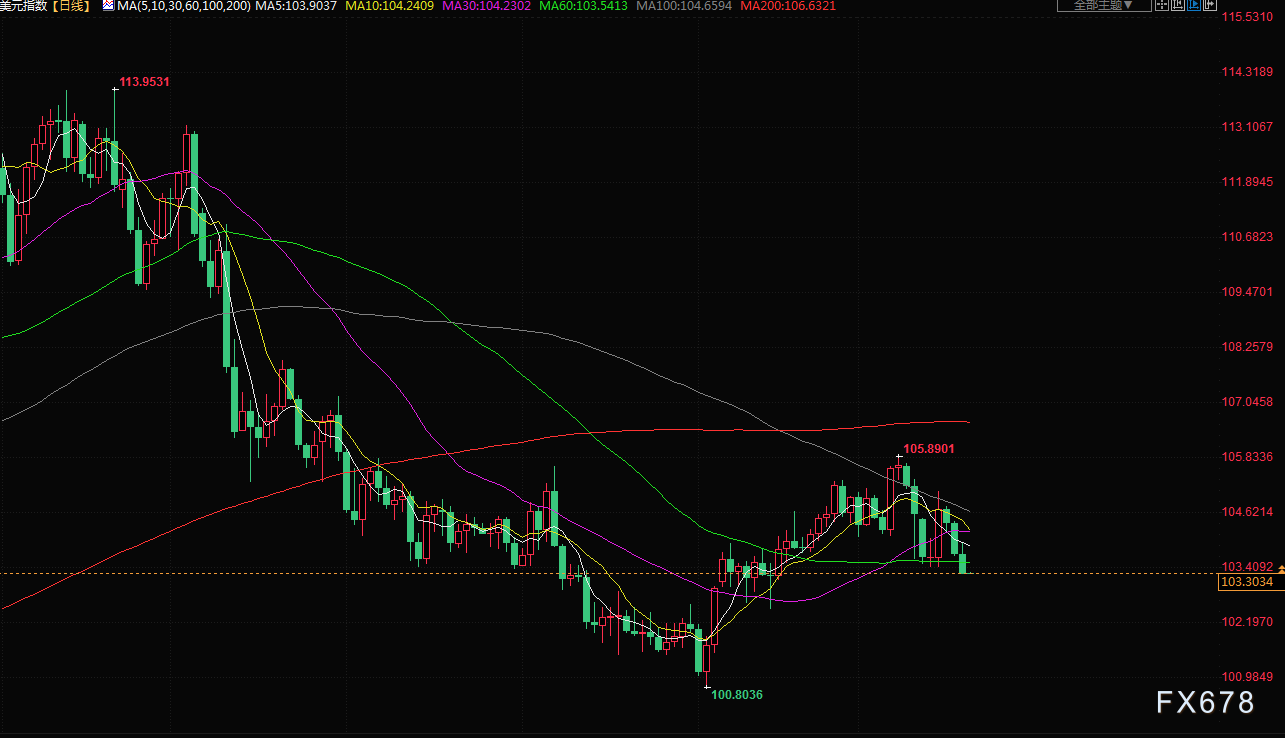Select the 日线 period label
The height and width of the screenshot is (738, 1285).
[72, 6]
